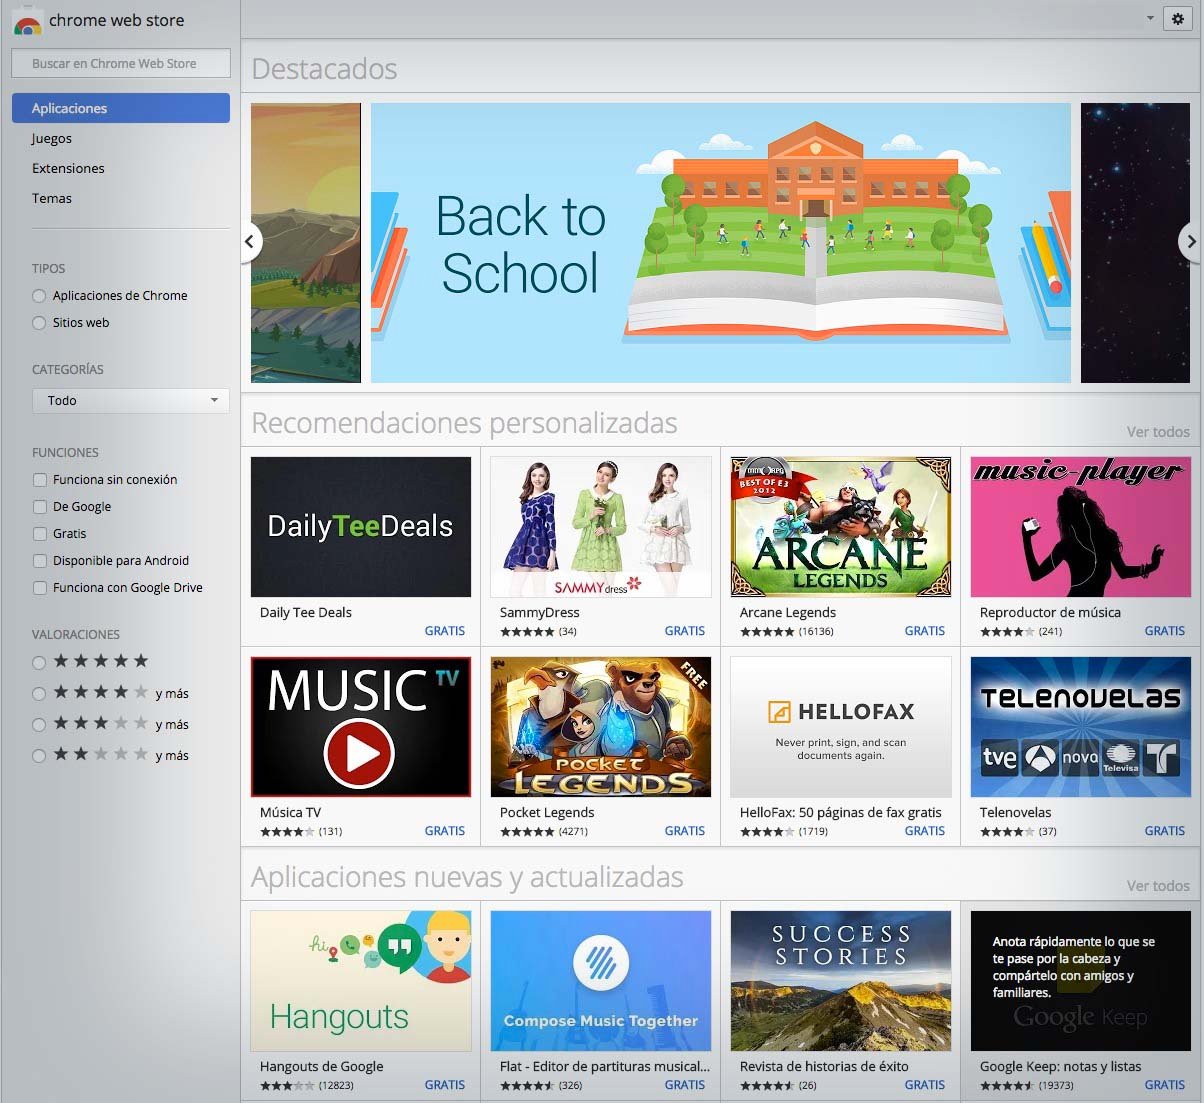Go back in carousel with left arrow
Screen dimensions: 1204x1103
[x=250, y=242]
